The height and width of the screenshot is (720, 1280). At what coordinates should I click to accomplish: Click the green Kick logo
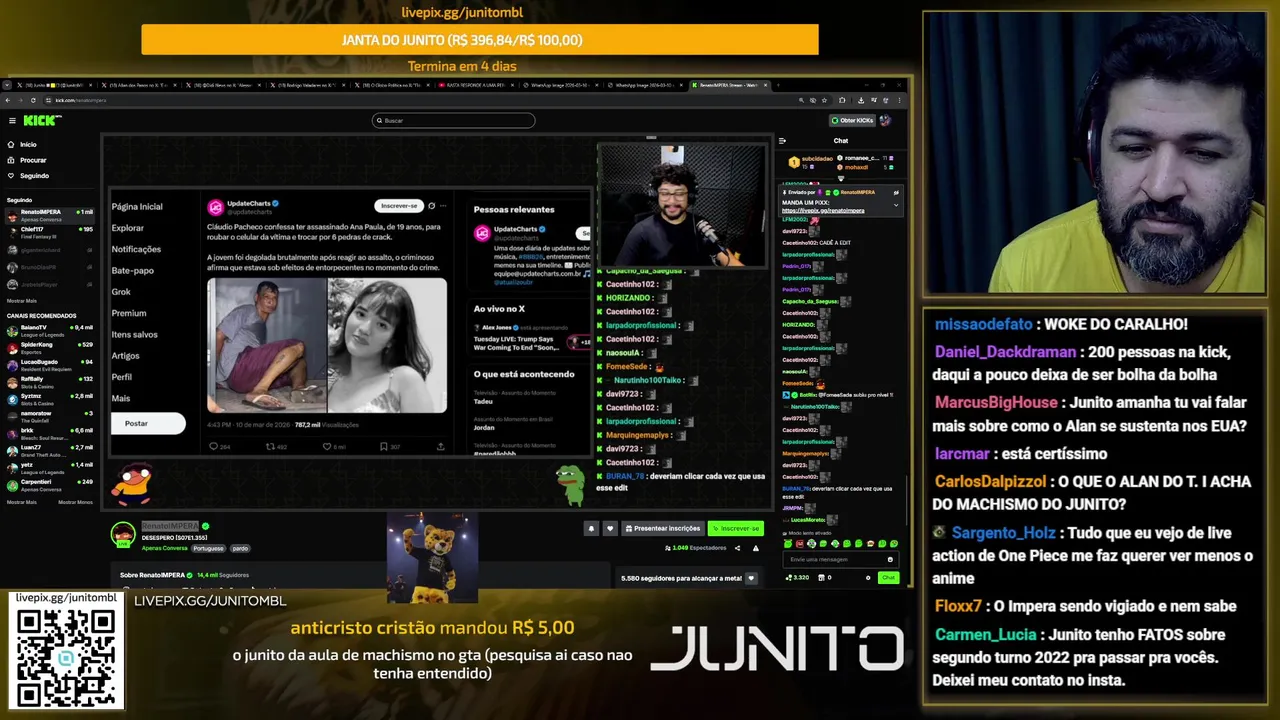tap(42, 120)
